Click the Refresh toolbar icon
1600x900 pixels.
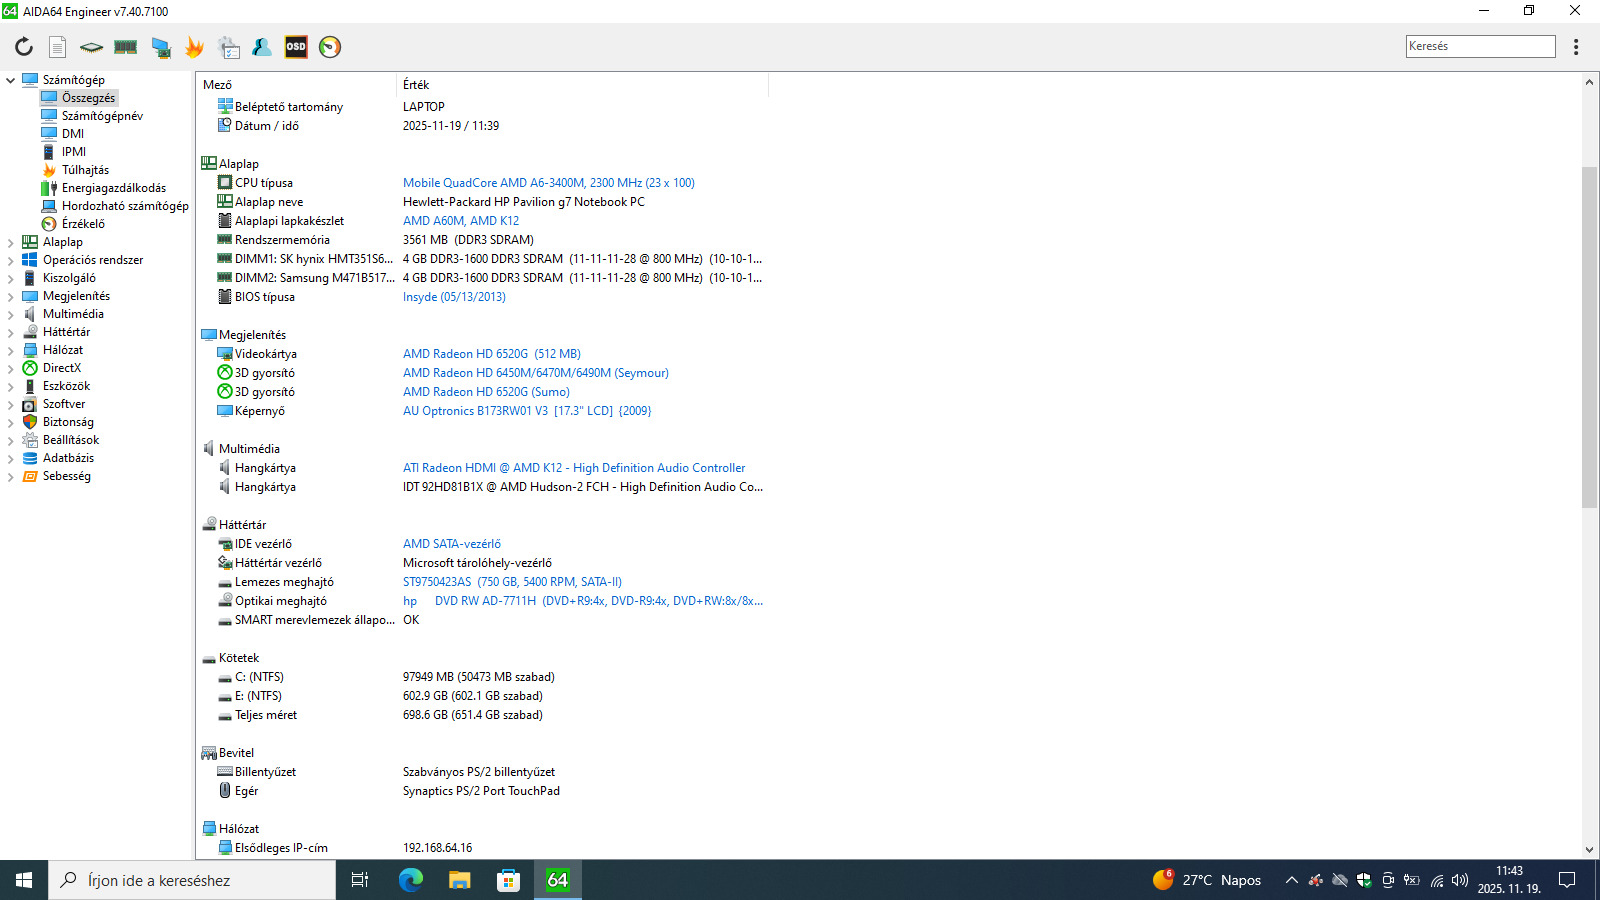tap(24, 47)
